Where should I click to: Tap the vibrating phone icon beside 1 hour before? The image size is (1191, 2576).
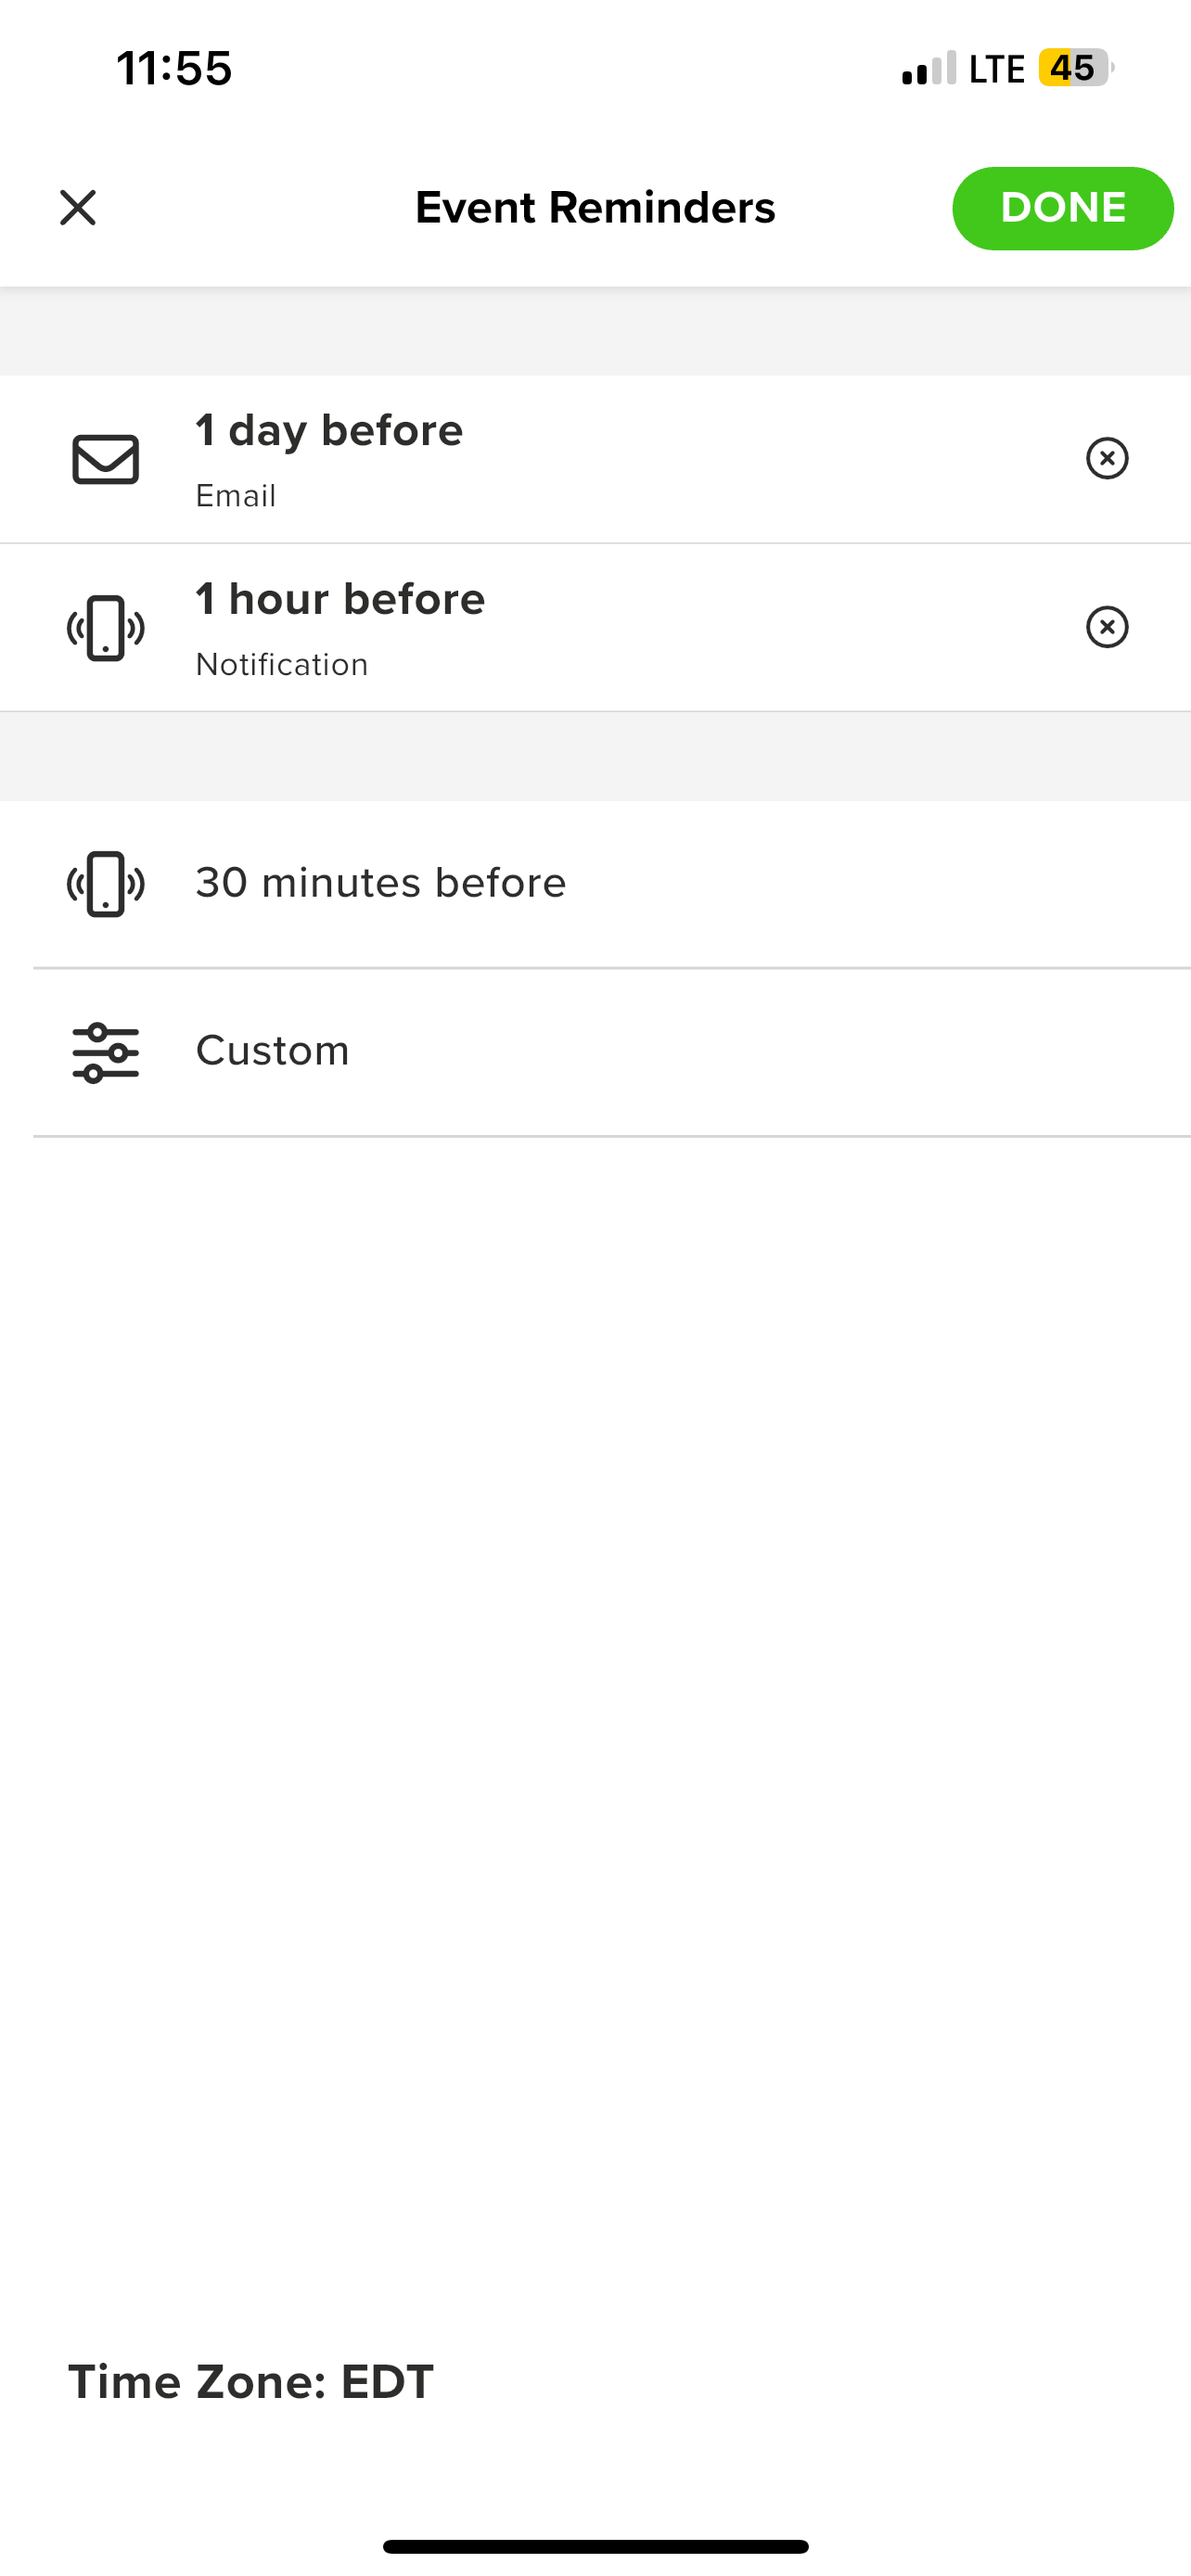106,628
